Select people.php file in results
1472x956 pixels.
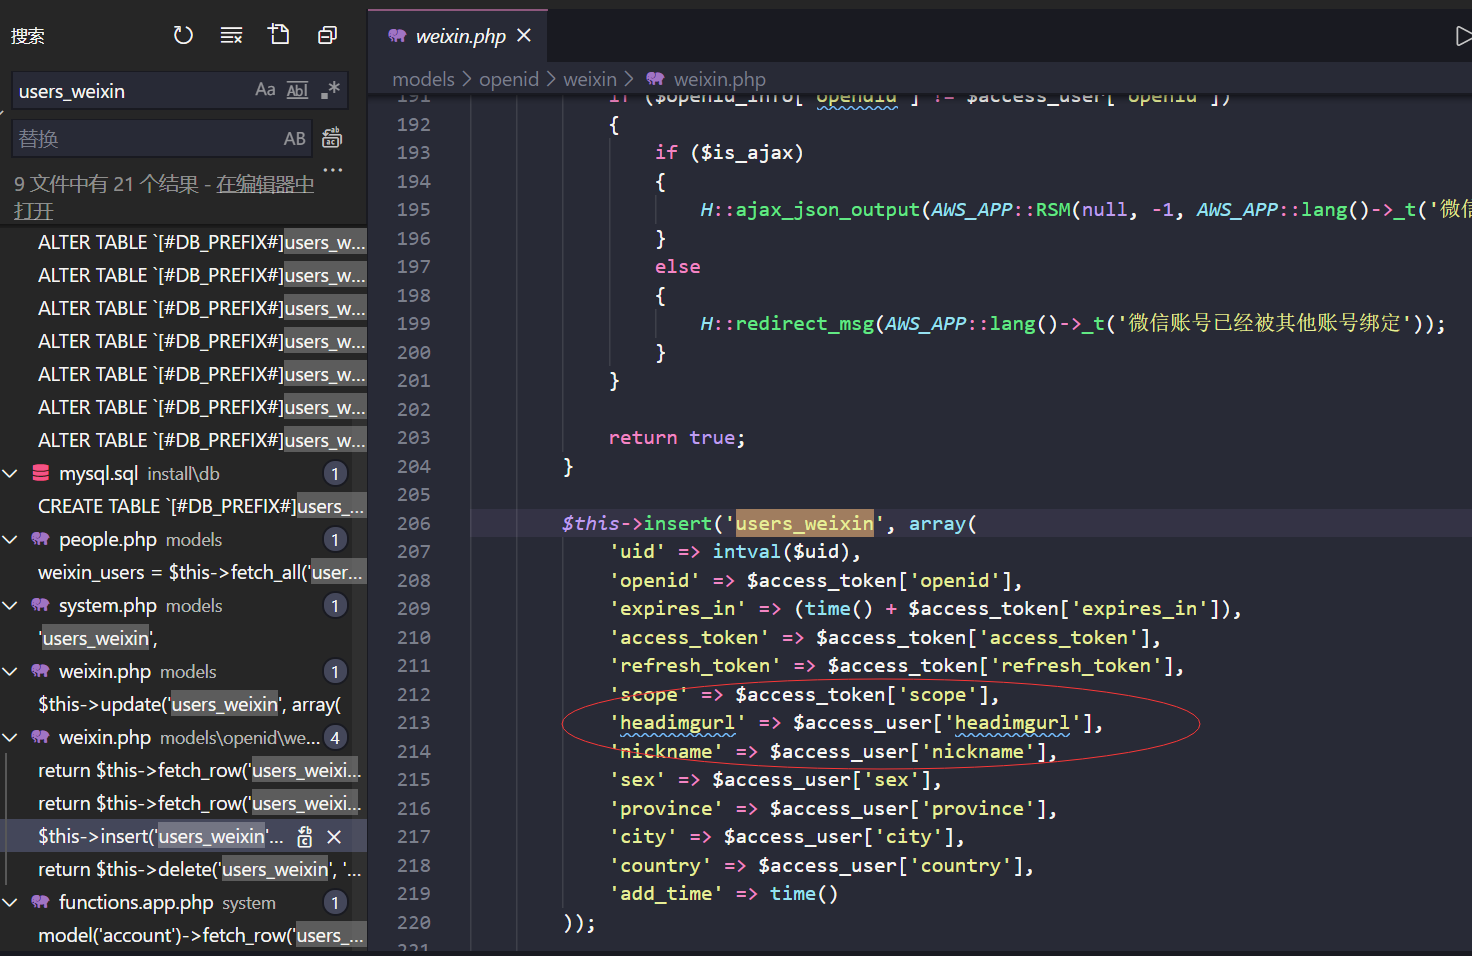183,539
